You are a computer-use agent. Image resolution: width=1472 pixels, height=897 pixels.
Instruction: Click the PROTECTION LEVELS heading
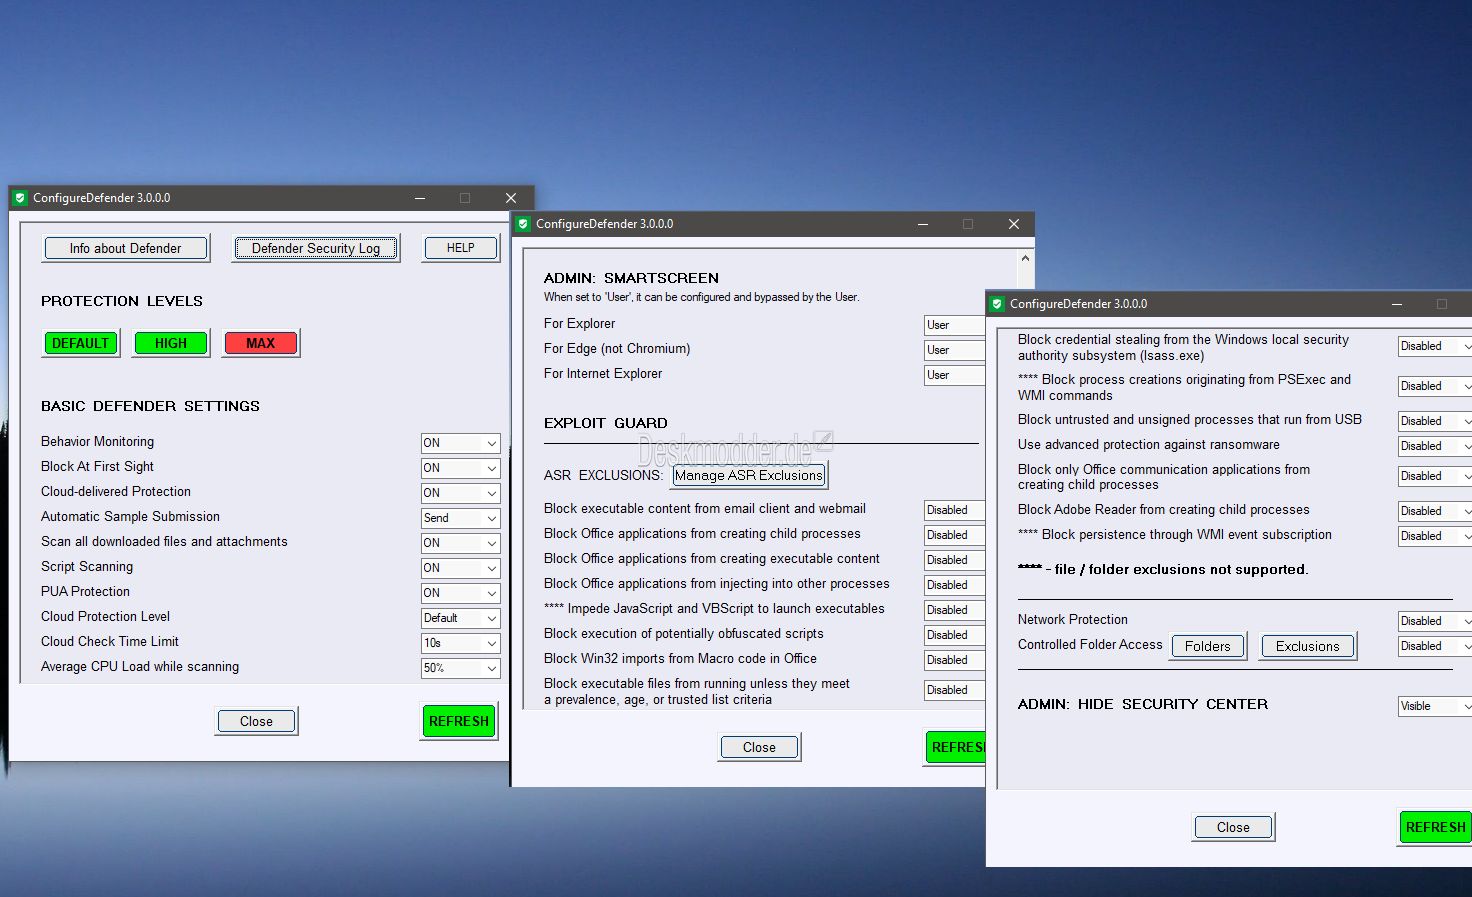point(122,301)
